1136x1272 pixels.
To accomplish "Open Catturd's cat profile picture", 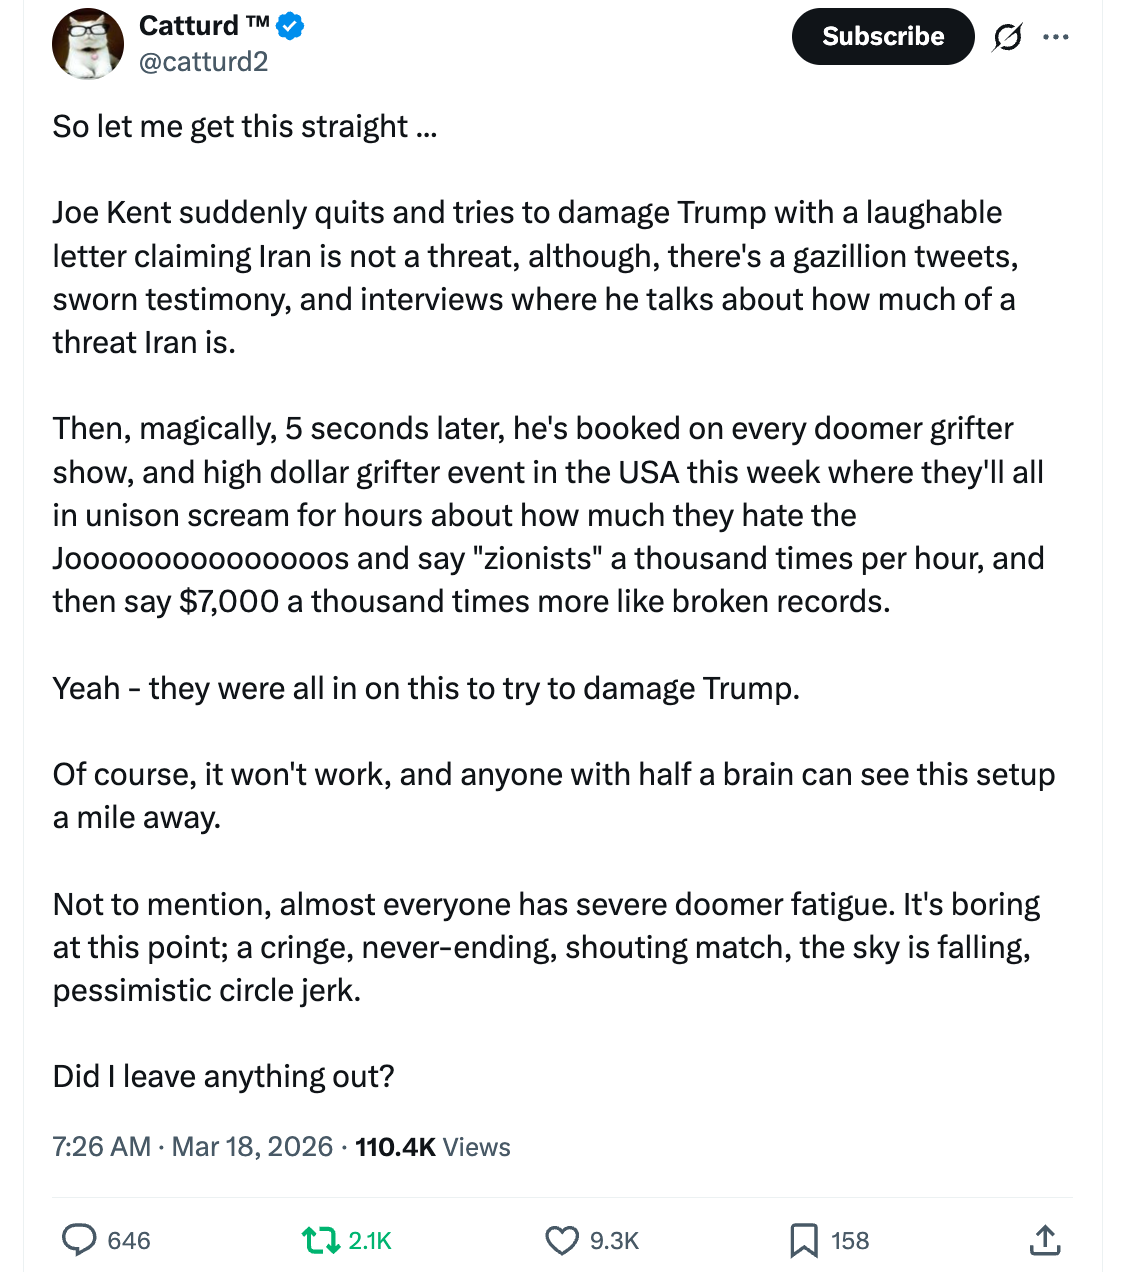I will coord(88,44).
